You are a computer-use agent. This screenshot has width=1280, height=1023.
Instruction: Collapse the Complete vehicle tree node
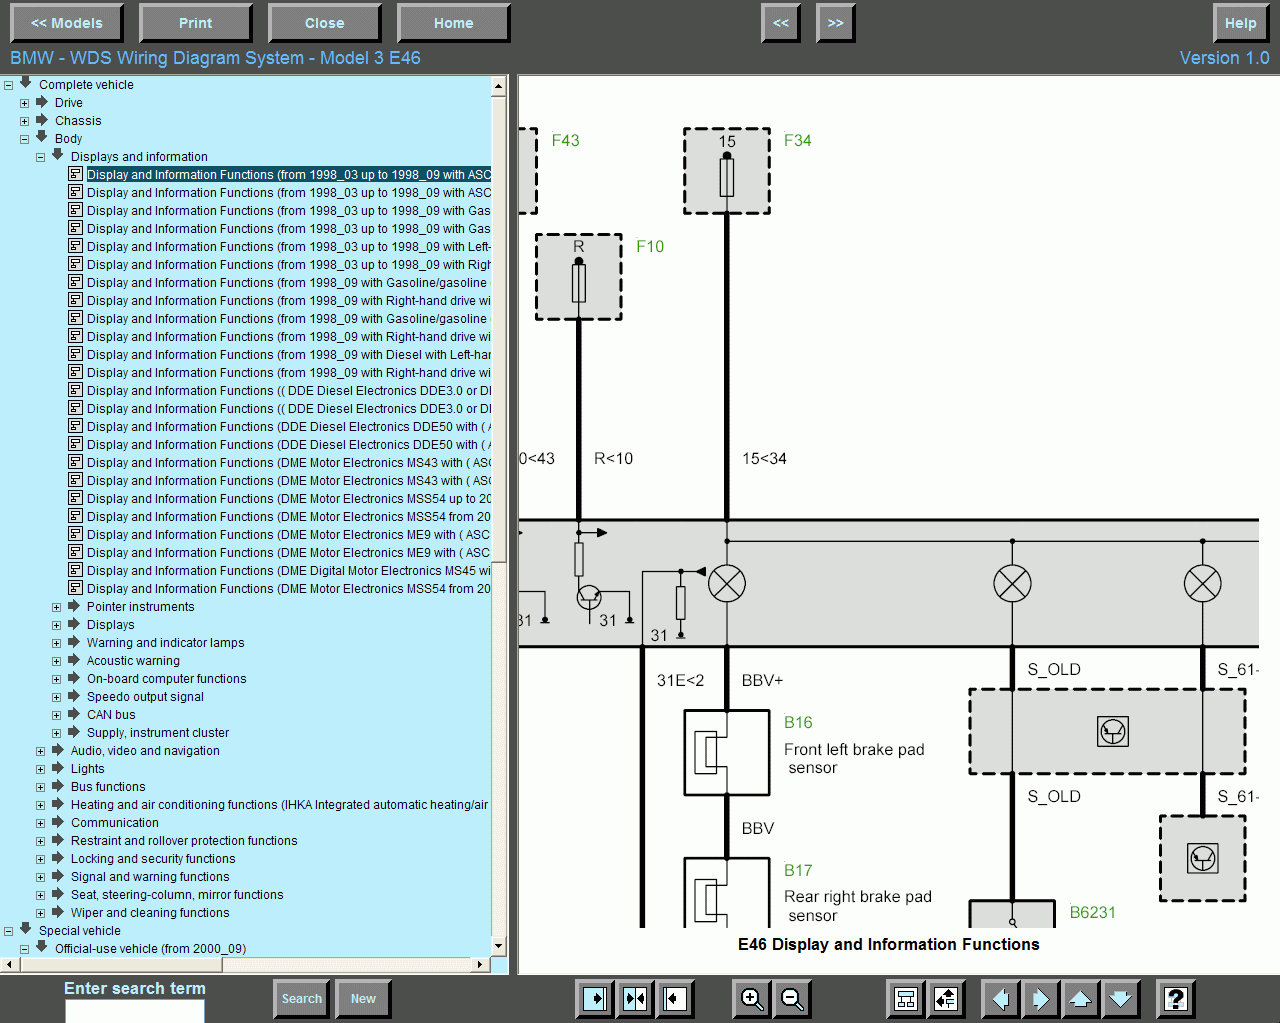click(x=9, y=85)
